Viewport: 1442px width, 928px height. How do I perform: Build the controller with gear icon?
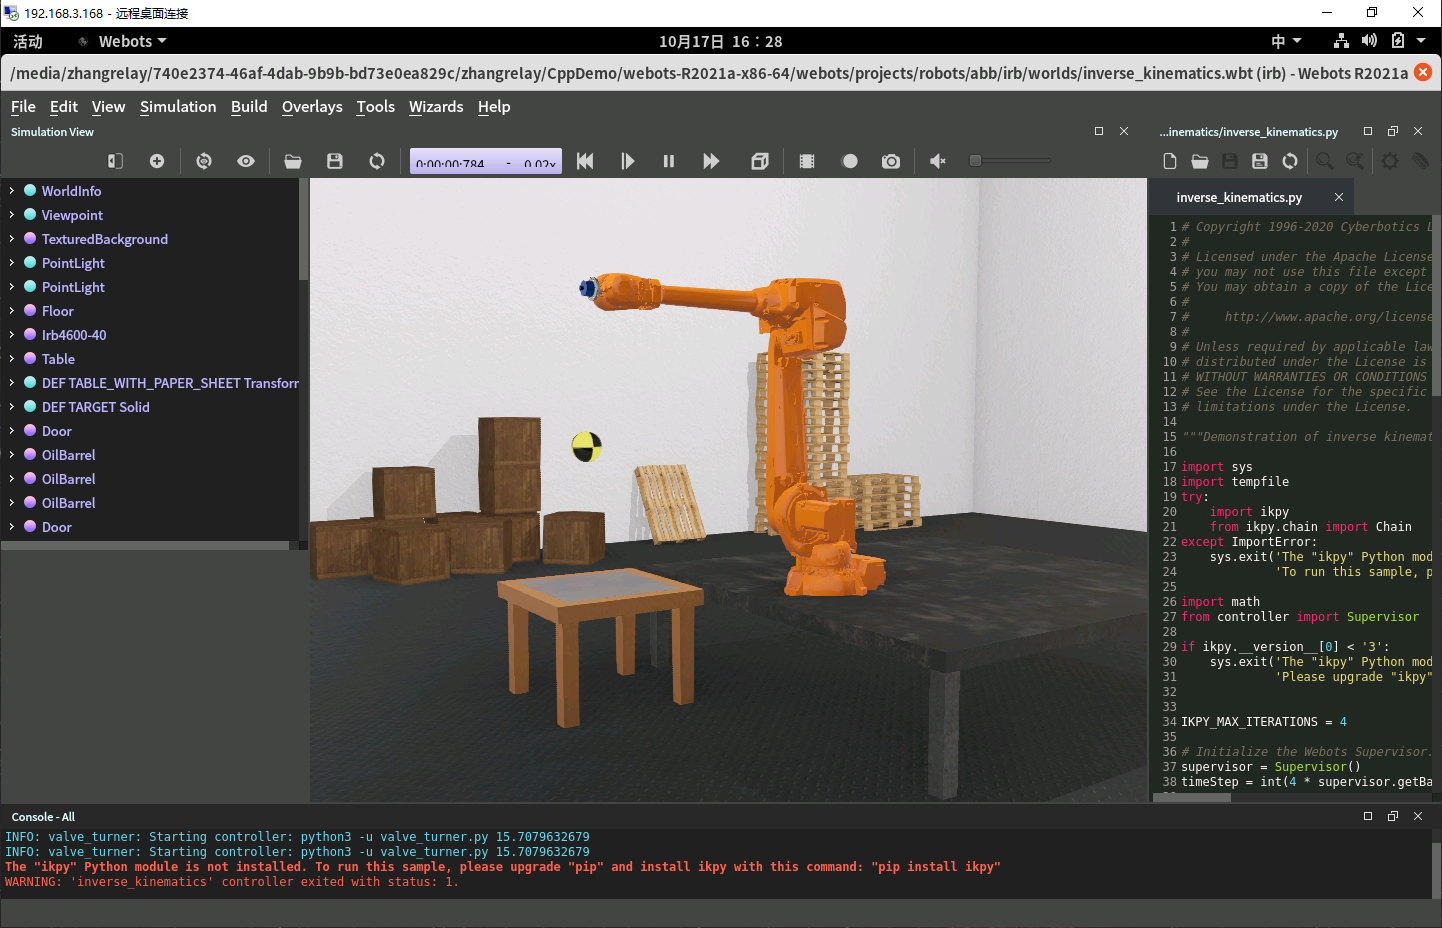click(x=1390, y=161)
